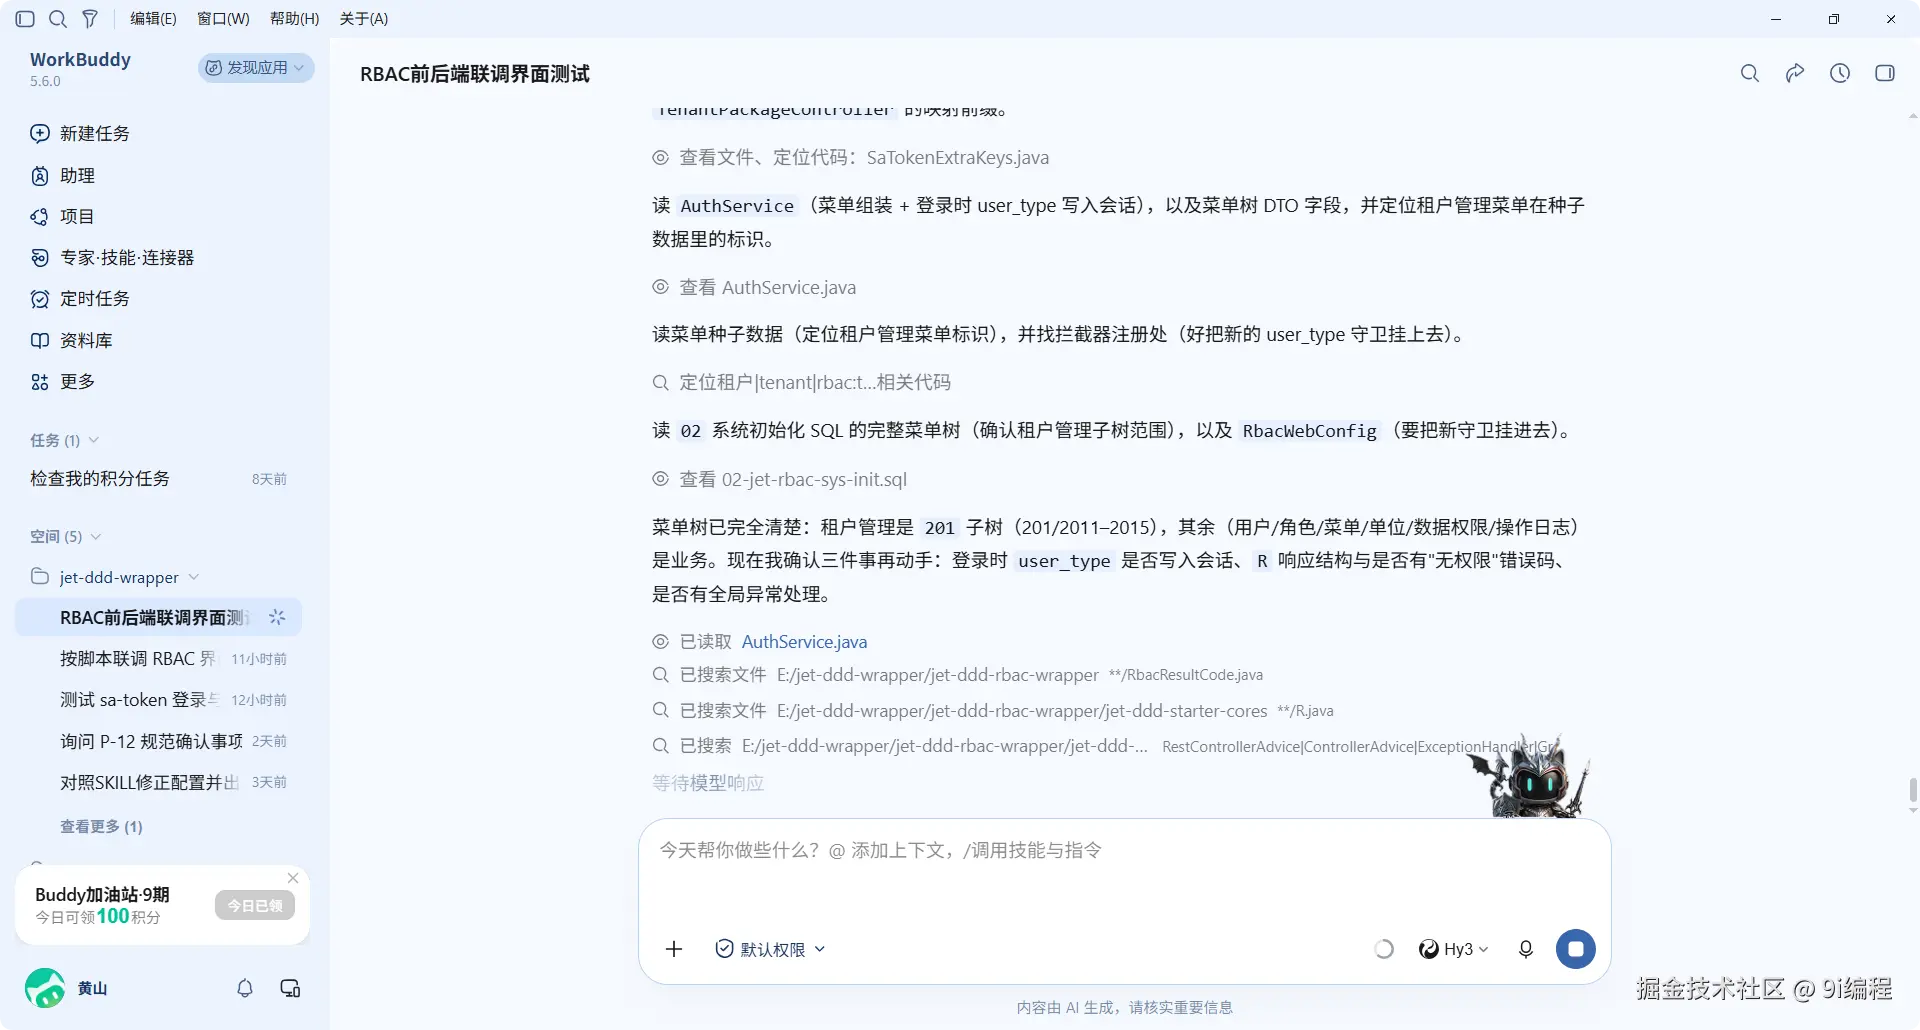The width and height of the screenshot is (1920, 1030).
Task: Click 查看 02-jet-rbac-sys-init.sql step
Action: tap(780, 480)
